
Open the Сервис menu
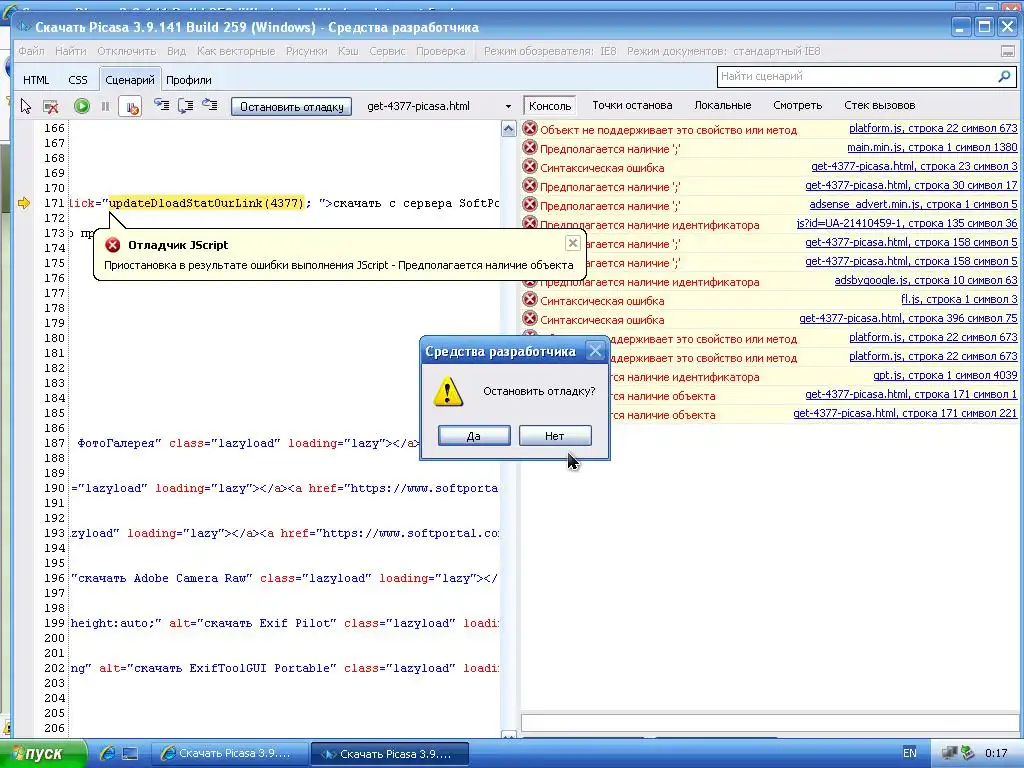point(387,51)
